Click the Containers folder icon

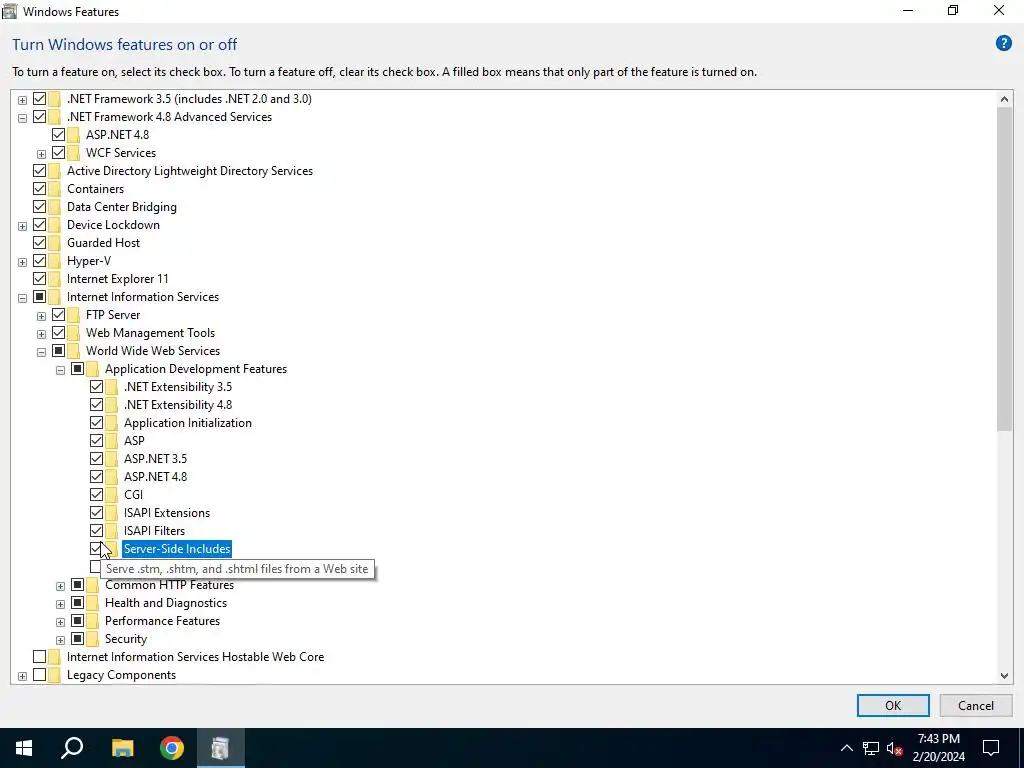[55, 189]
